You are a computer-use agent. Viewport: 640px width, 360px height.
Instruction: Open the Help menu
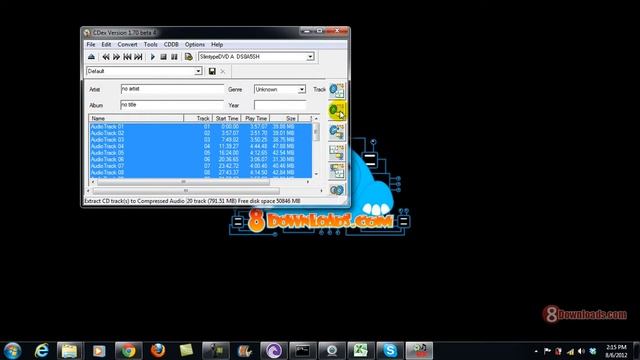(x=217, y=44)
